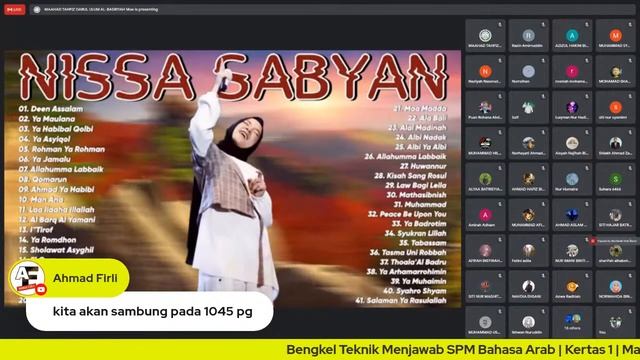Open the AHMAD ASLAM participant tile
The image size is (640, 360).
pos(572,216)
